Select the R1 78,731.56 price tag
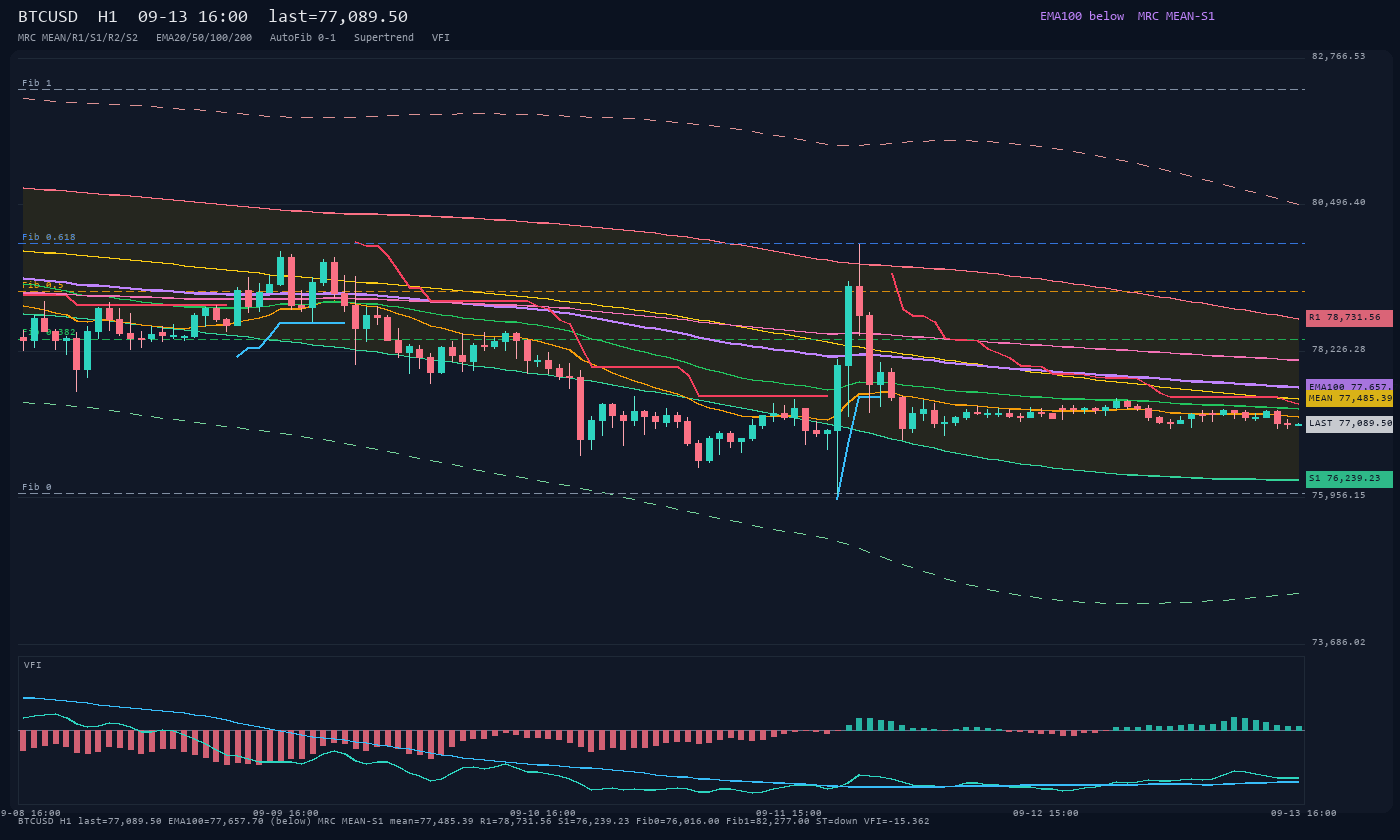 pyautogui.click(x=1349, y=318)
